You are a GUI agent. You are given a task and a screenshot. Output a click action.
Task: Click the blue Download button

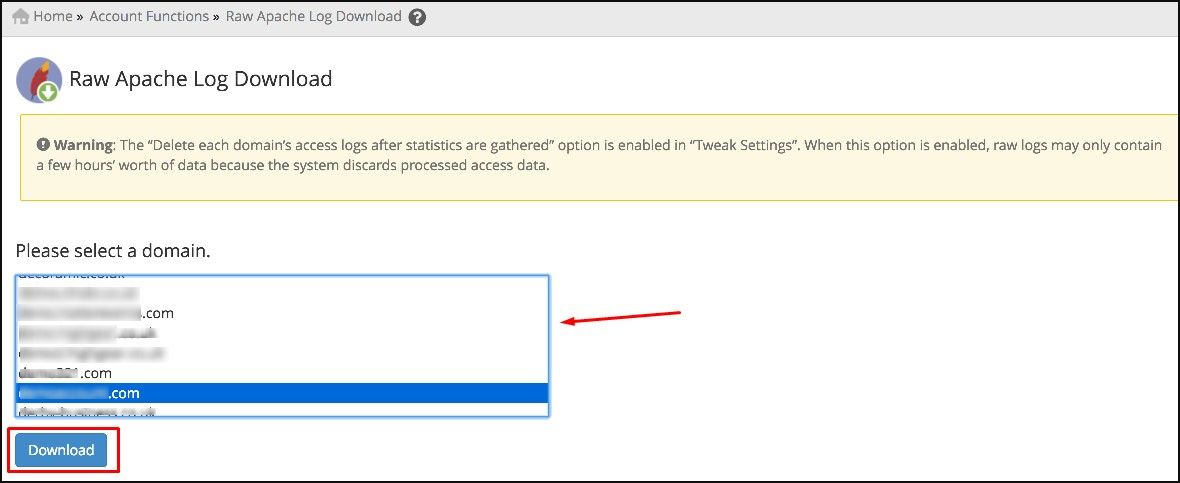coord(61,450)
